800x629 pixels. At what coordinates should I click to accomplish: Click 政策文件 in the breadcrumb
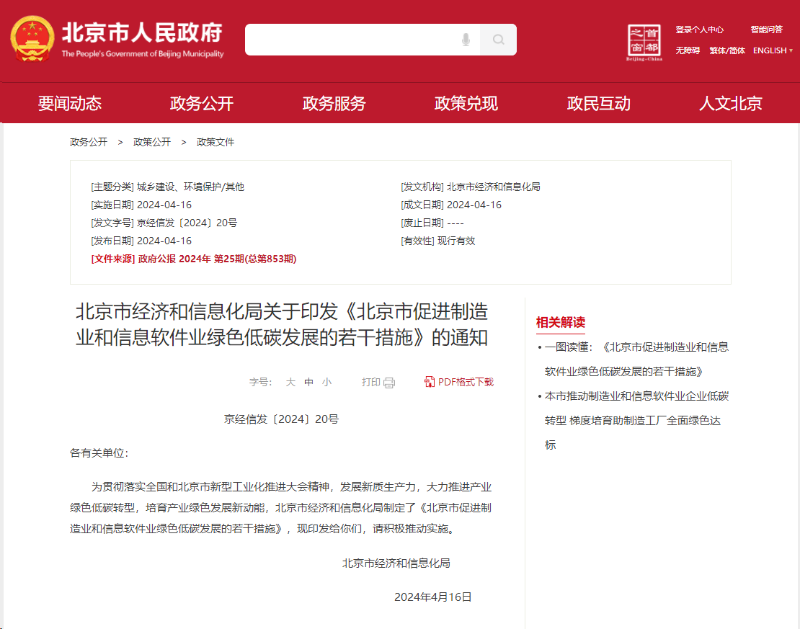pyautogui.click(x=215, y=142)
